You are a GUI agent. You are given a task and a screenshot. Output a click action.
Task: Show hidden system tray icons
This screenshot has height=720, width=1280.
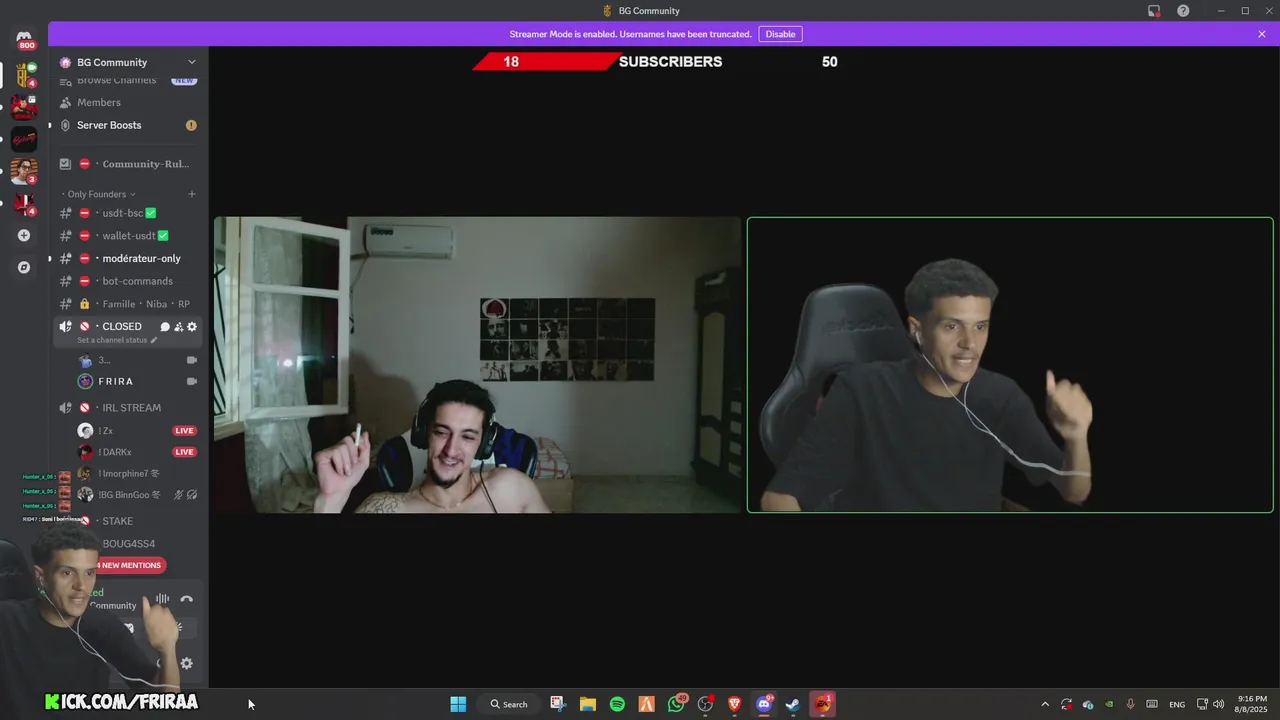(x=1045, y=704)
